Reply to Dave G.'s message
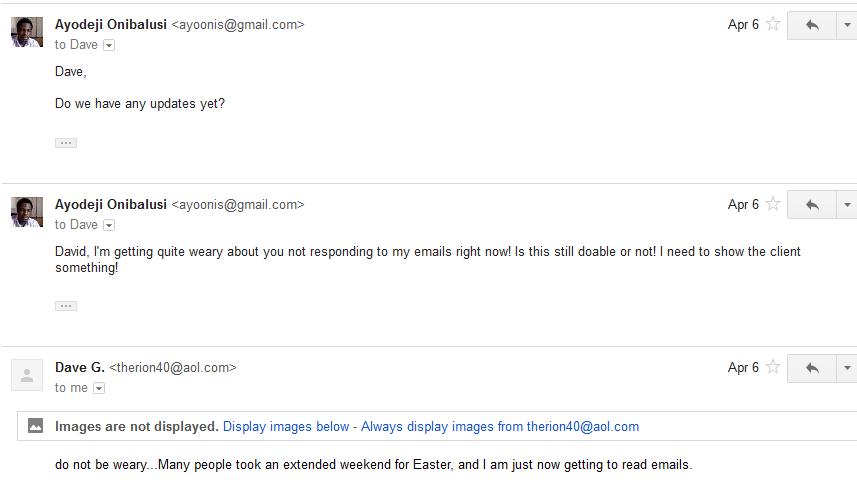The width and height of the screenshot is (857, 503). click(812, 368)
